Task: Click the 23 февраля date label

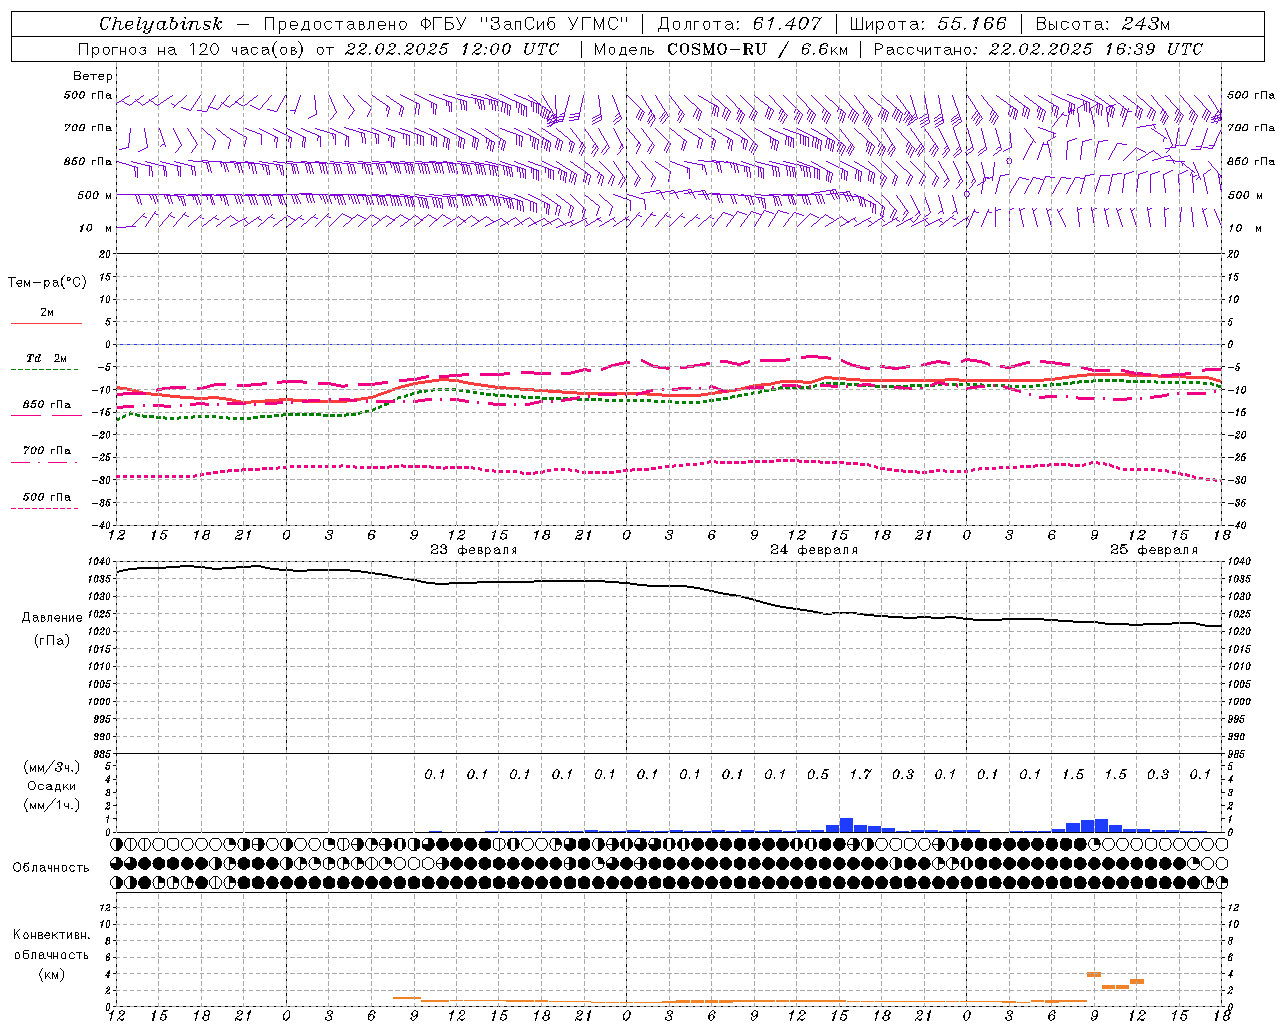Action: coord(474,550)
